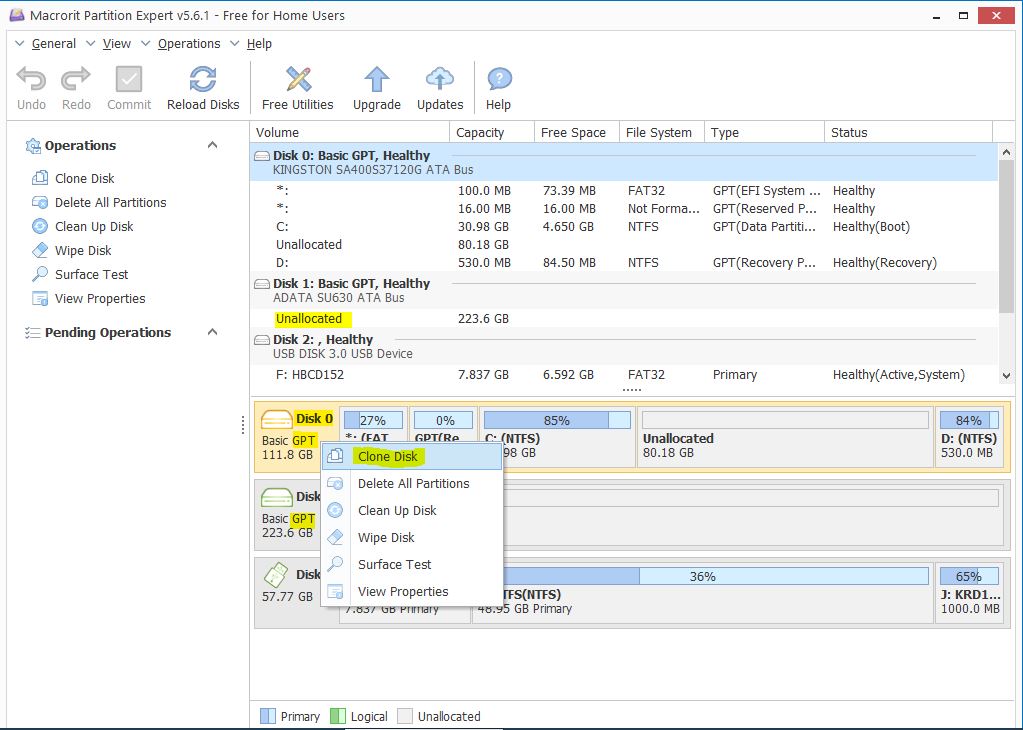Click View Properties in Operations sidebar
The image size is (1023, 730).
100,298
